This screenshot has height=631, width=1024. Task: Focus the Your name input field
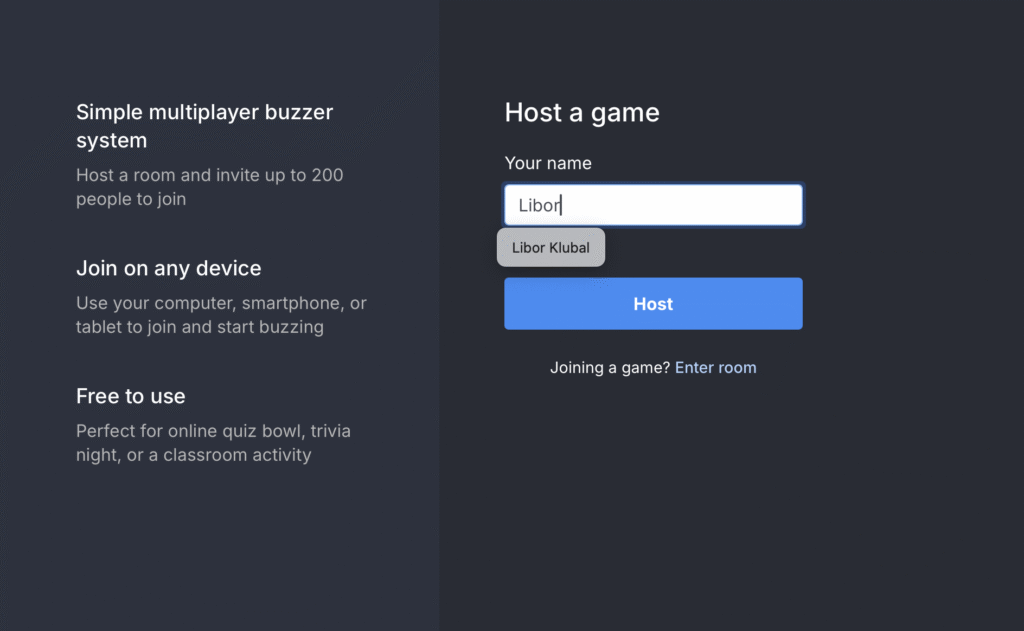pyautogui.click(x=653, y=205)
